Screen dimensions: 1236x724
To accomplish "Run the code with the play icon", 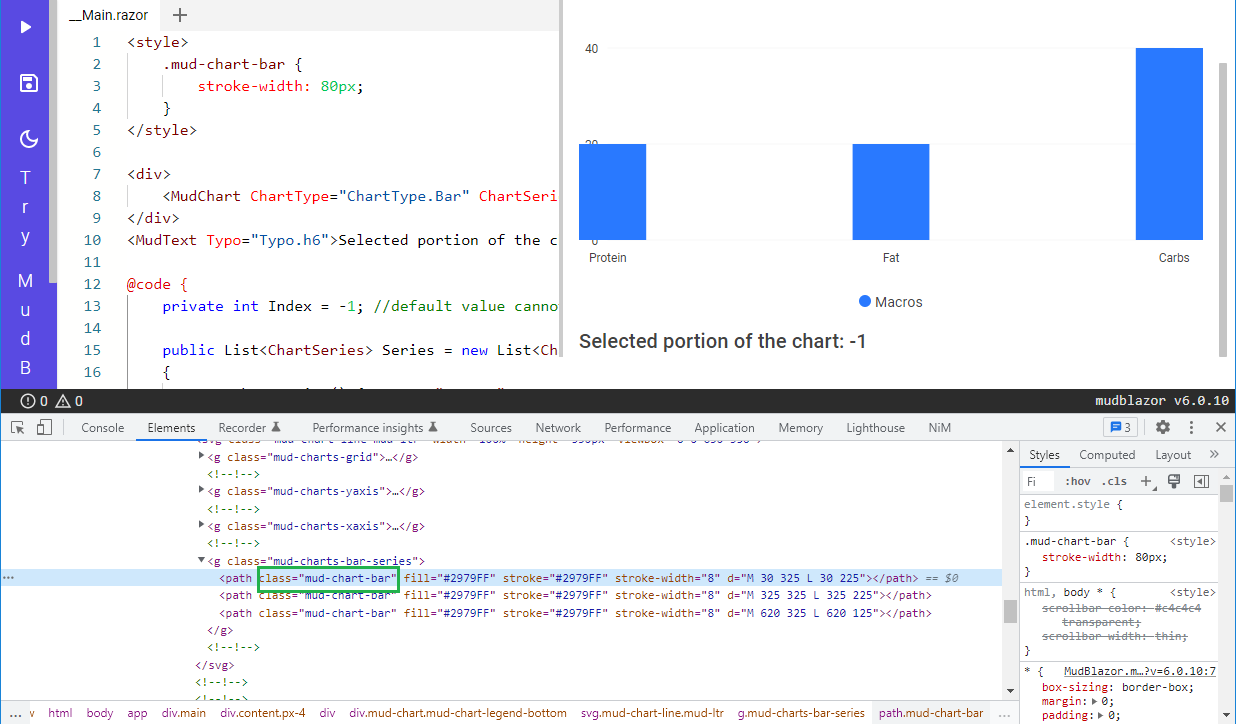I will click(x=25, y=27).
